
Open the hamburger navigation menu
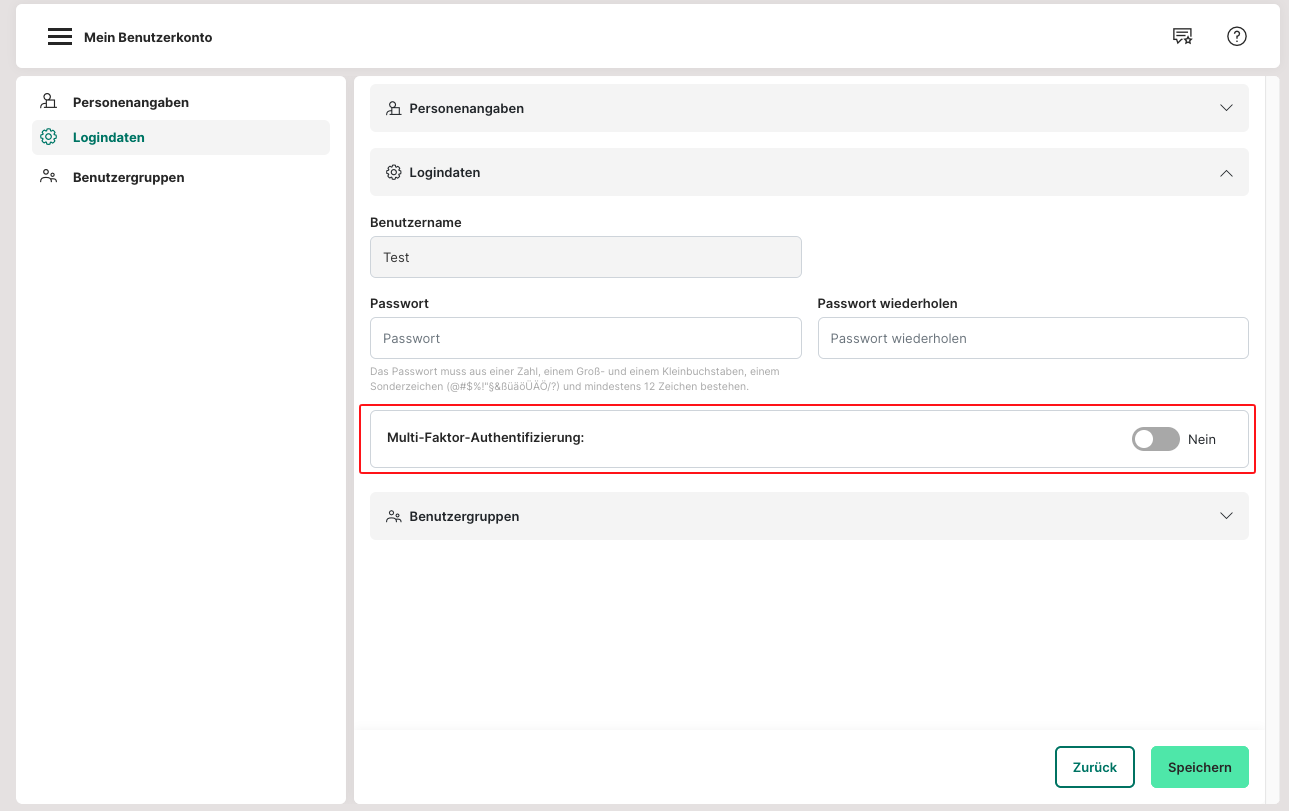[60, 37]
